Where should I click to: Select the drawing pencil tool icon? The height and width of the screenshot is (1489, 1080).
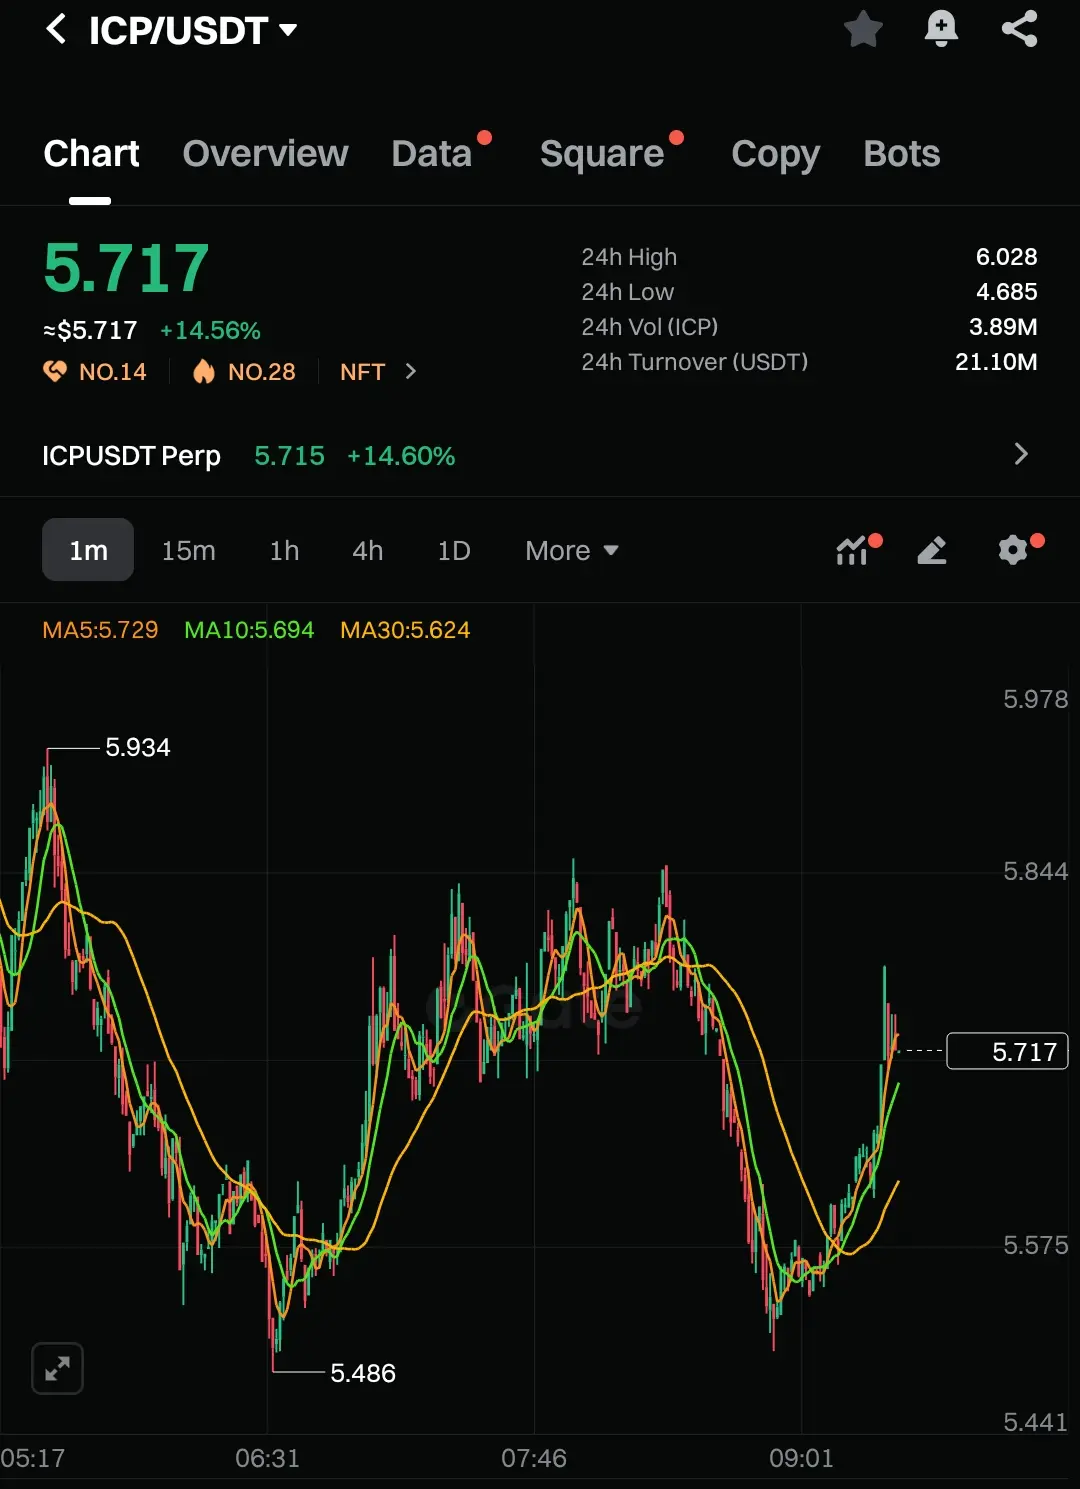932,550
